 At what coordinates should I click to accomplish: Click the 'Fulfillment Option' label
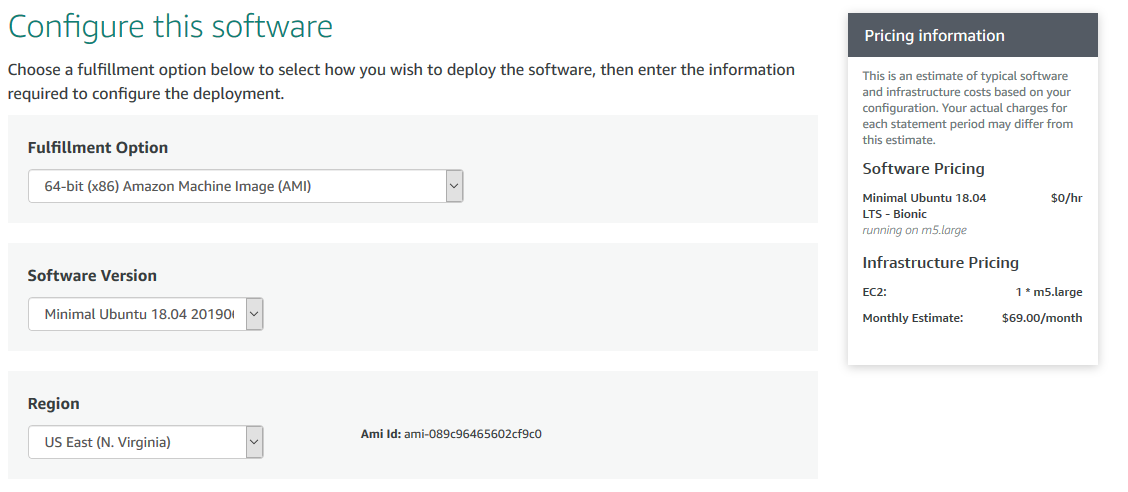pos(98,147)
